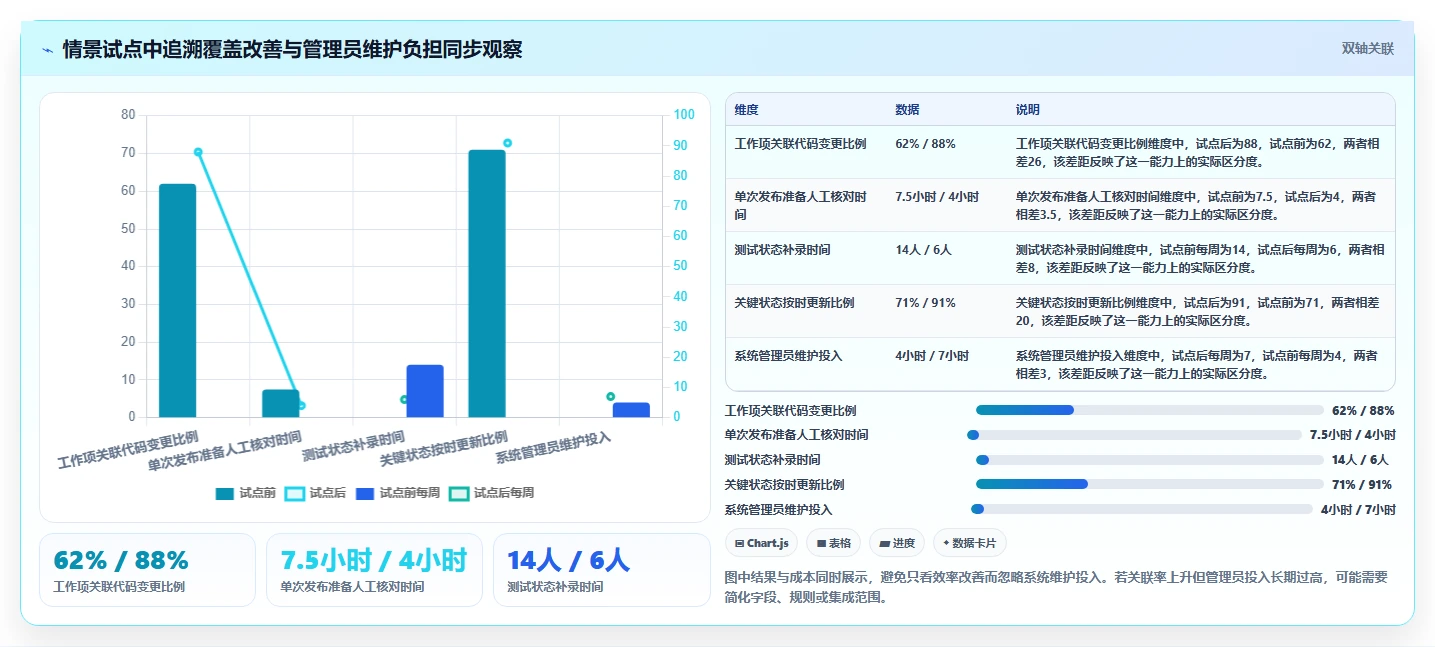Click table cell 71% / 91%
The image size is (1435, 647).
[925, 303]
